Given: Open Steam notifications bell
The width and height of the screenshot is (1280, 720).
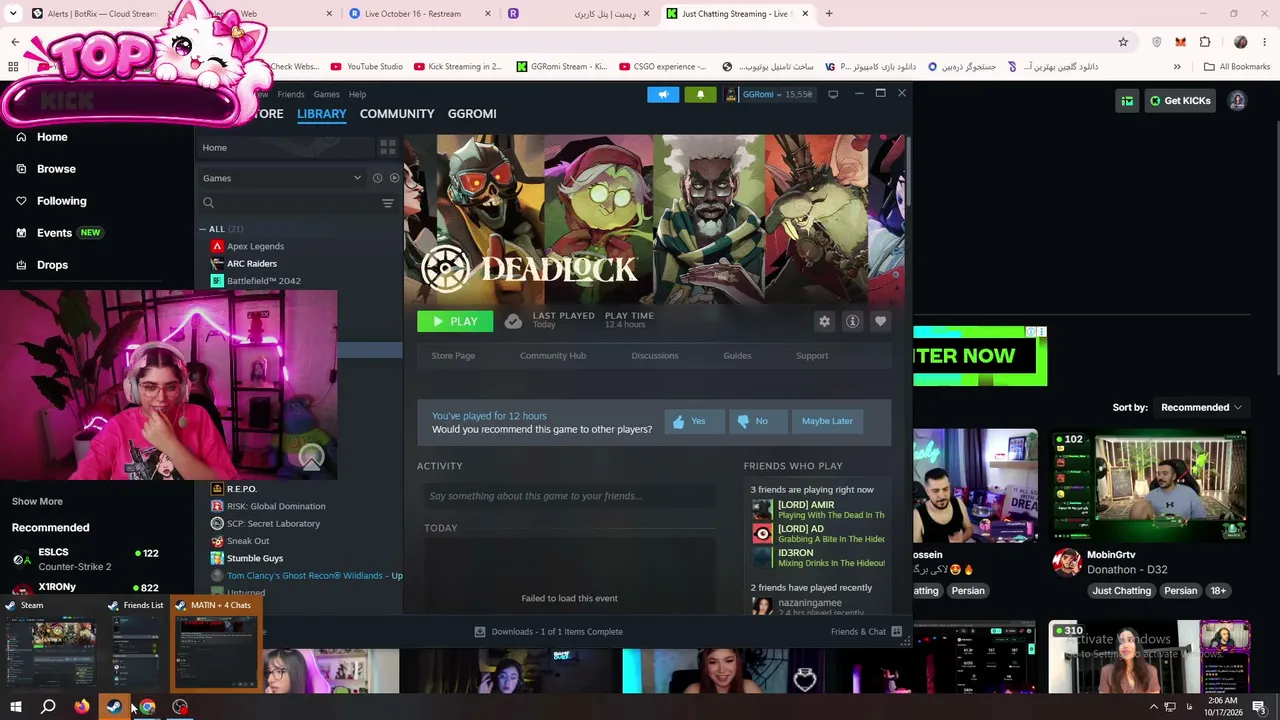Looking at the screenshot, I should click(x=700, y=94).
